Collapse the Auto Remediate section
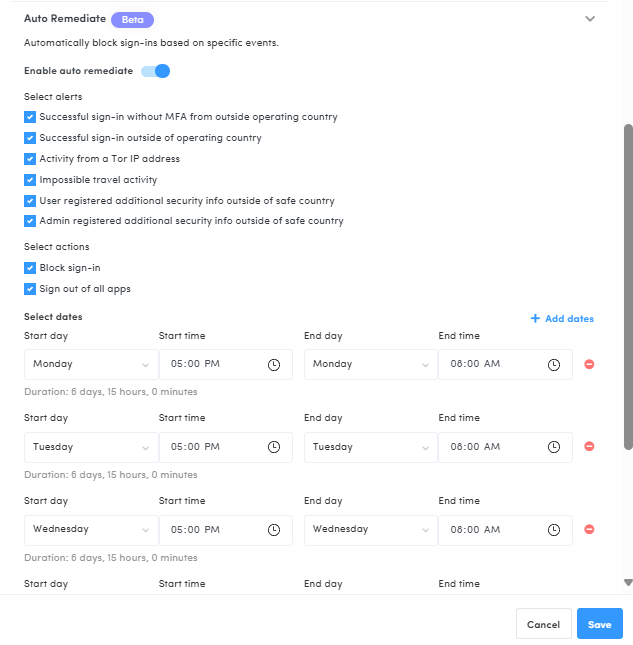 (x=590, y=19)
